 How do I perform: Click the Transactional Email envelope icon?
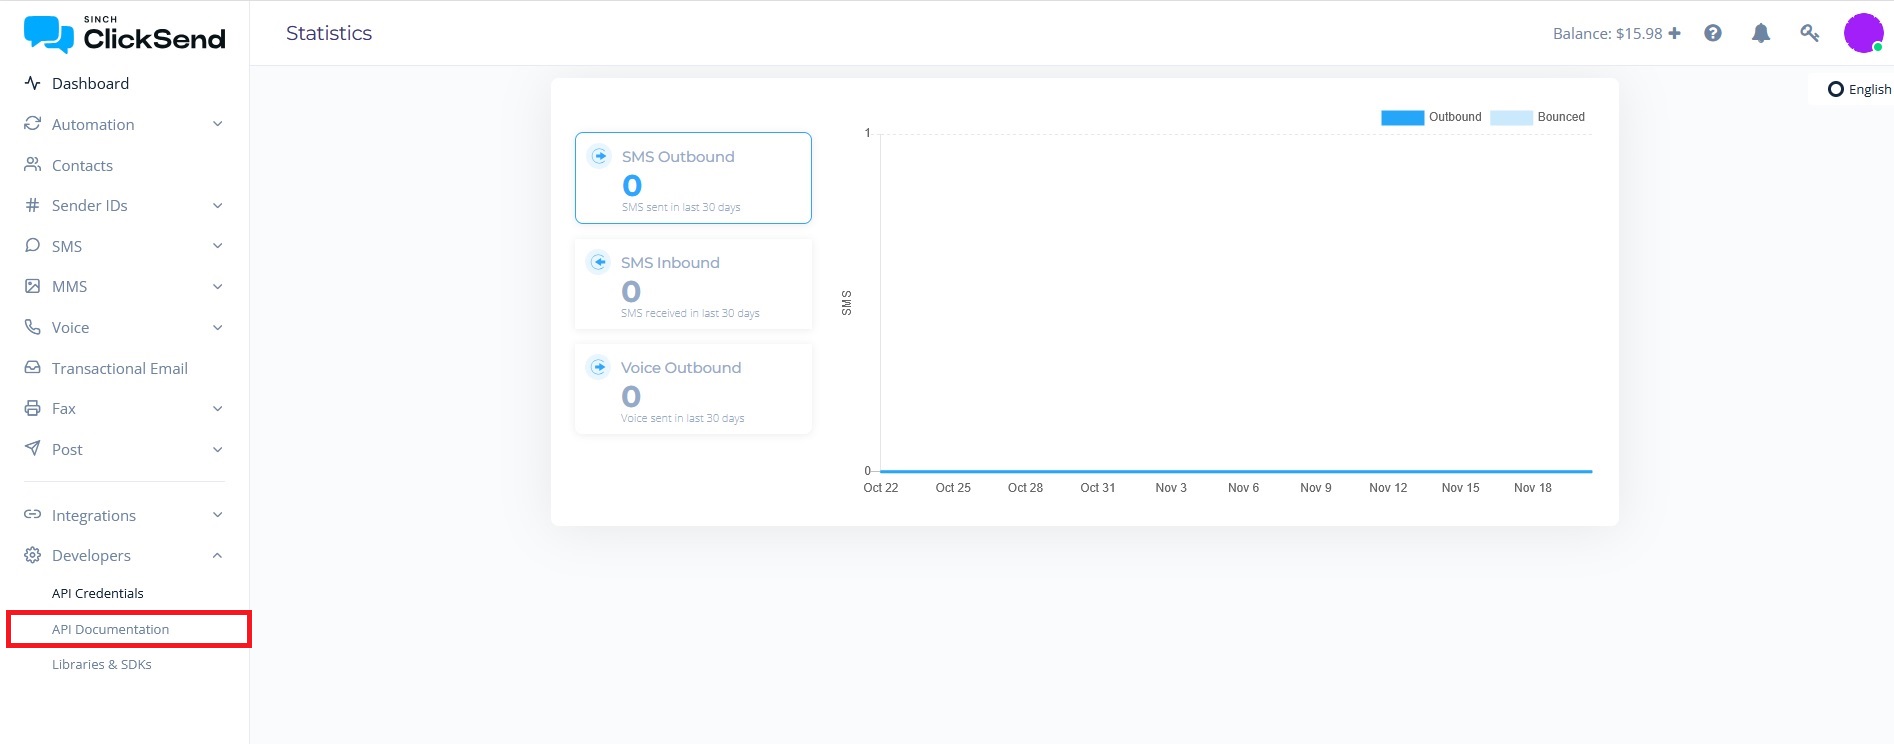(32, 368)
